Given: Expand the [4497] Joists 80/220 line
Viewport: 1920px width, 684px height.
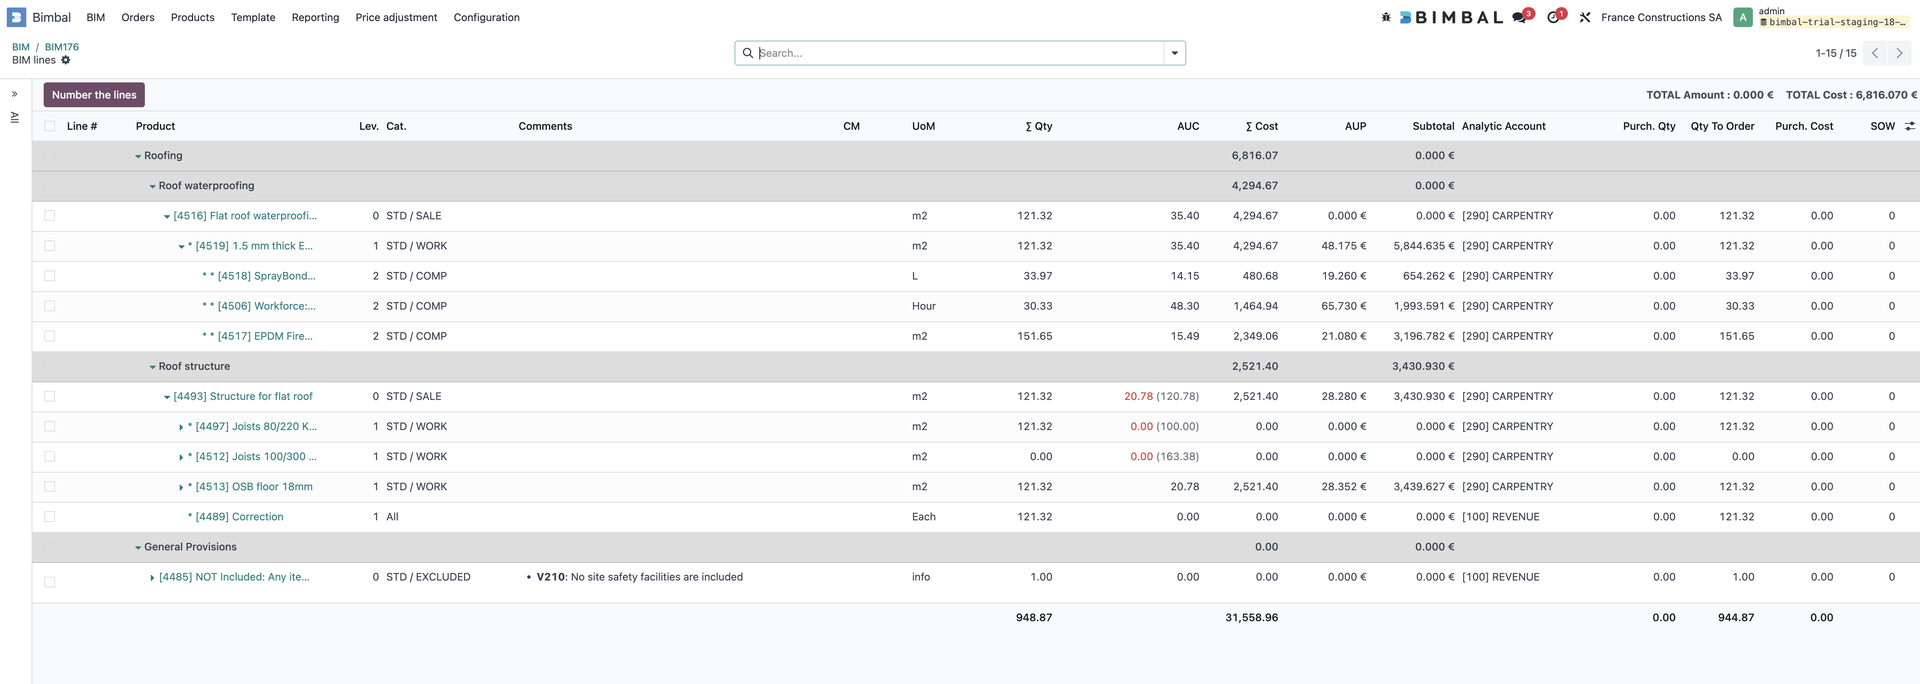Looking at the screenshot, I should click(181, 427).
